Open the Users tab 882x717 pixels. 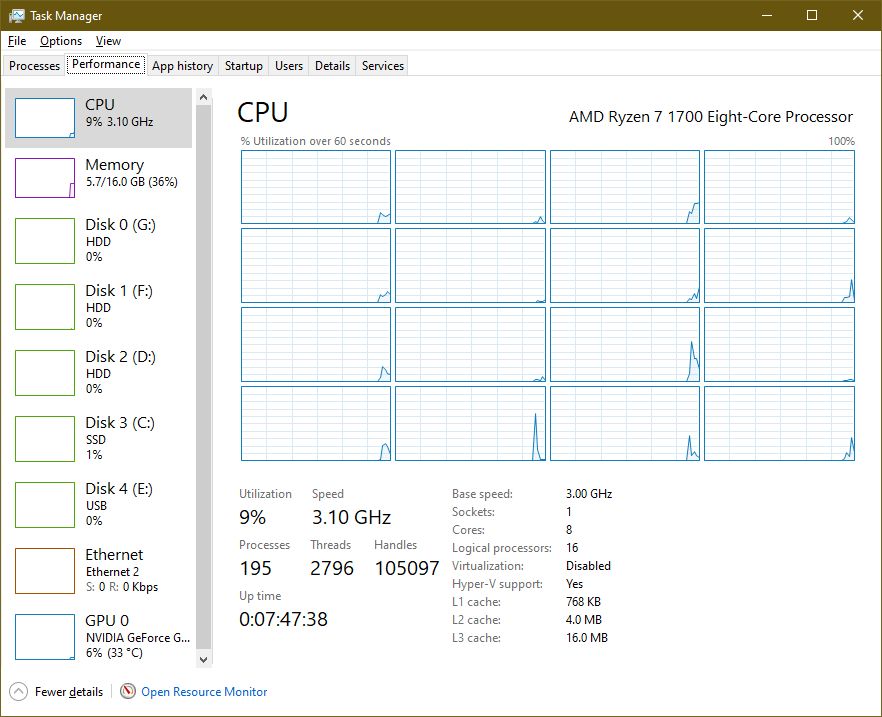pos(289,66)
